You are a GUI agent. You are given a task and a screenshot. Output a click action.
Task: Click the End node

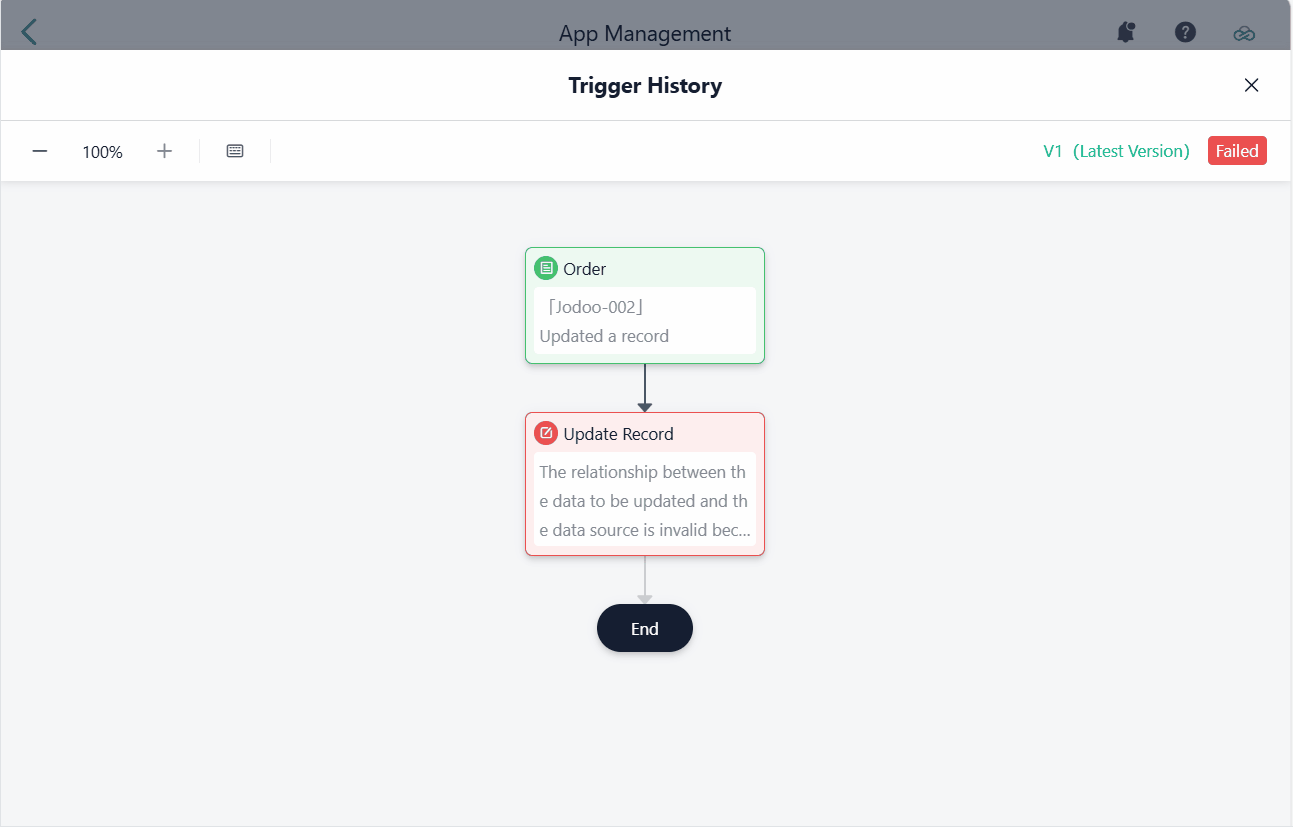[x=645, y=628]
